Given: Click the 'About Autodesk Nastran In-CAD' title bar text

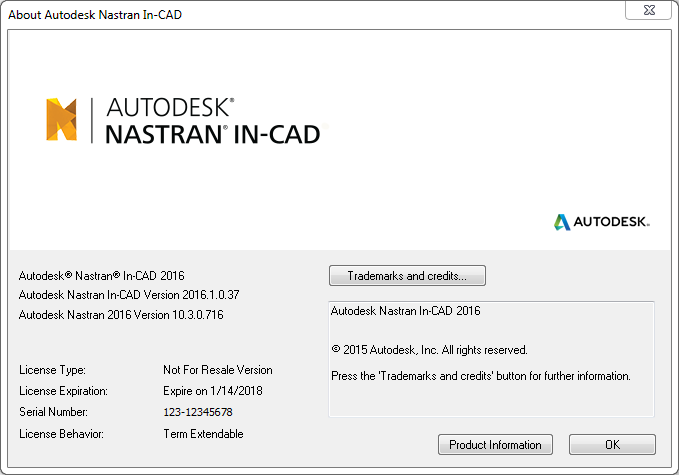Looking at the screenshot, I should pos(95,15).
